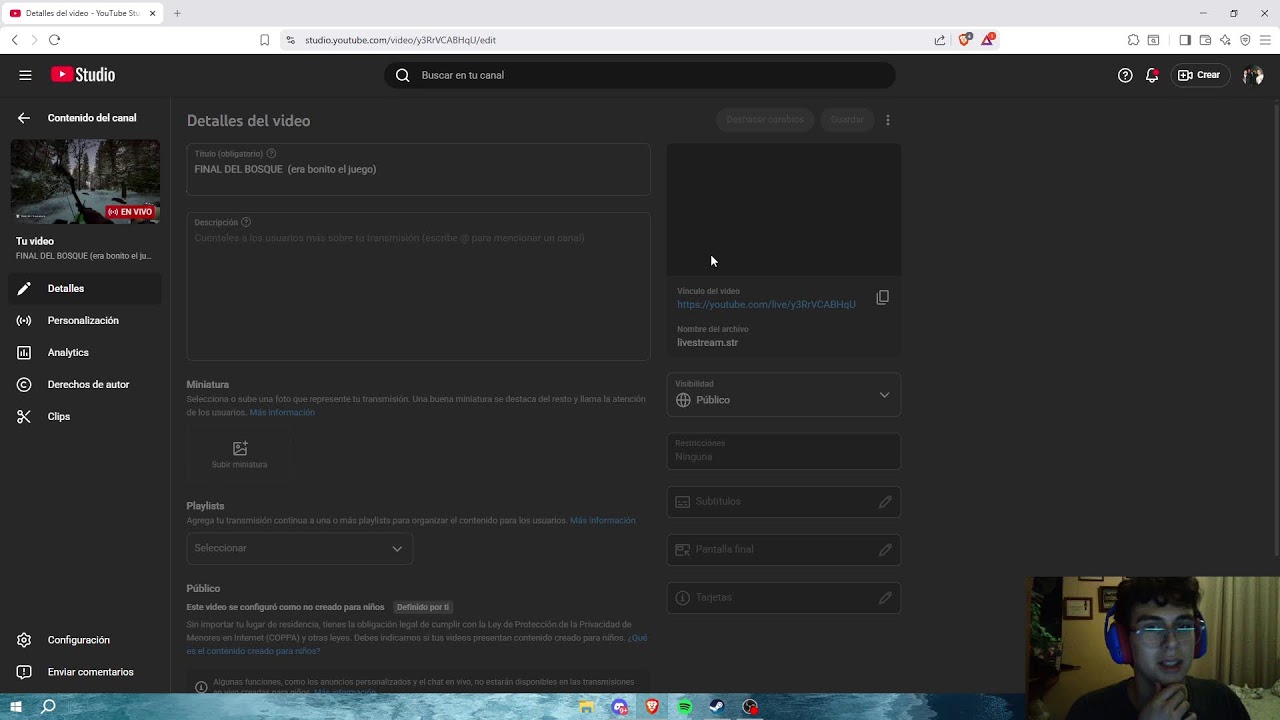Close the Detalles del video tab

[152, 13]
